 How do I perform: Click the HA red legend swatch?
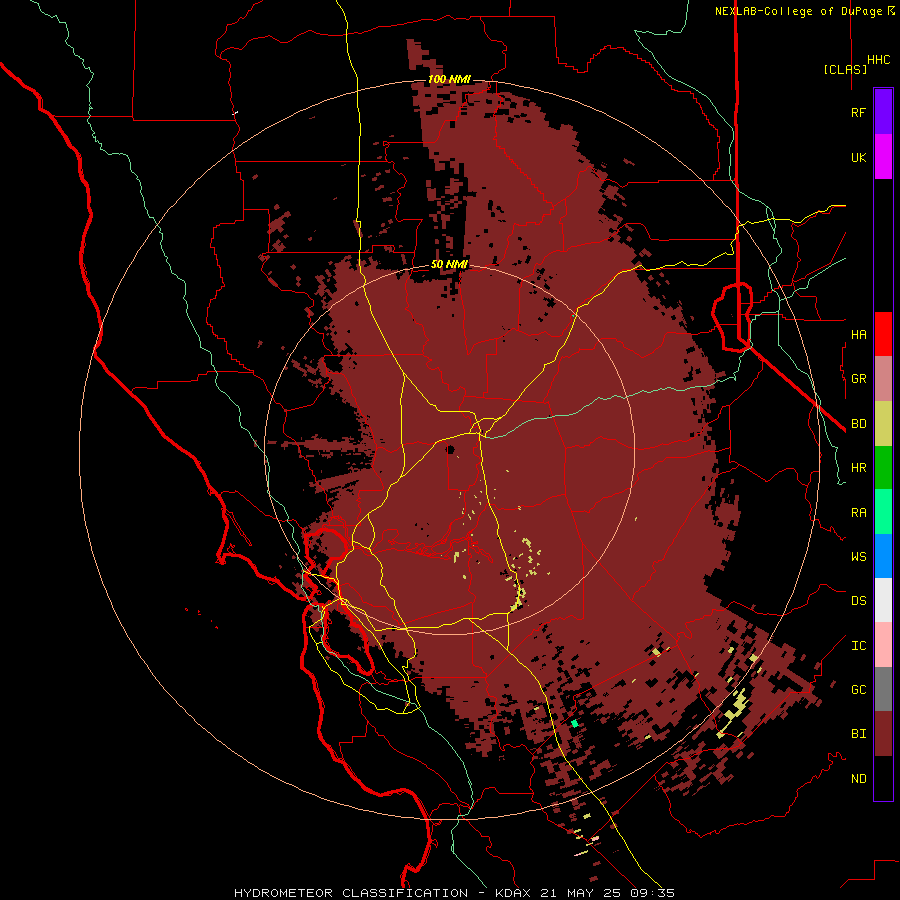883,334
